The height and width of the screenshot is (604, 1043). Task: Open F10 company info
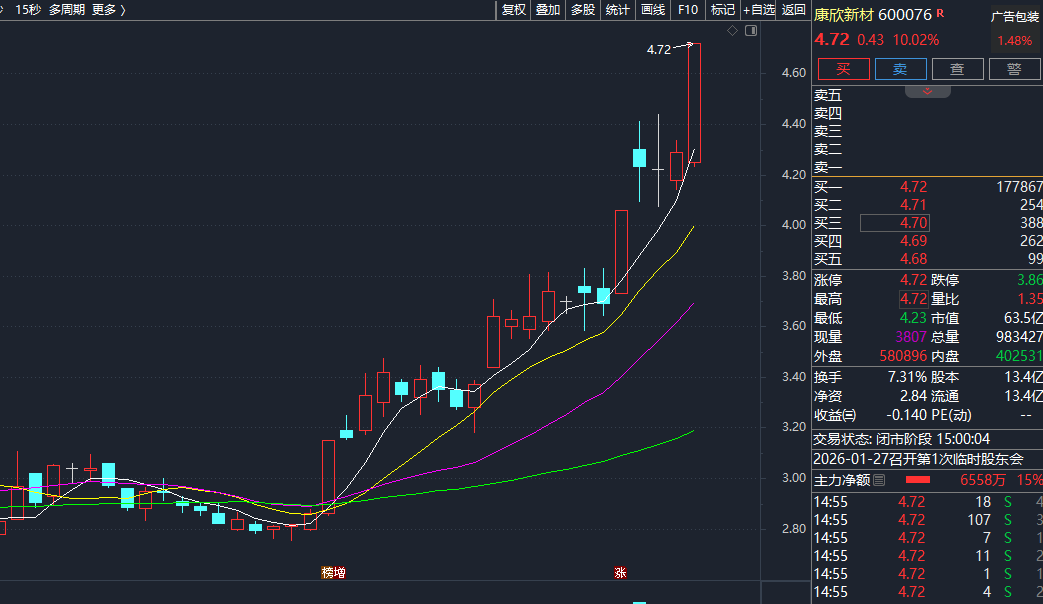(x=687, y=10)
